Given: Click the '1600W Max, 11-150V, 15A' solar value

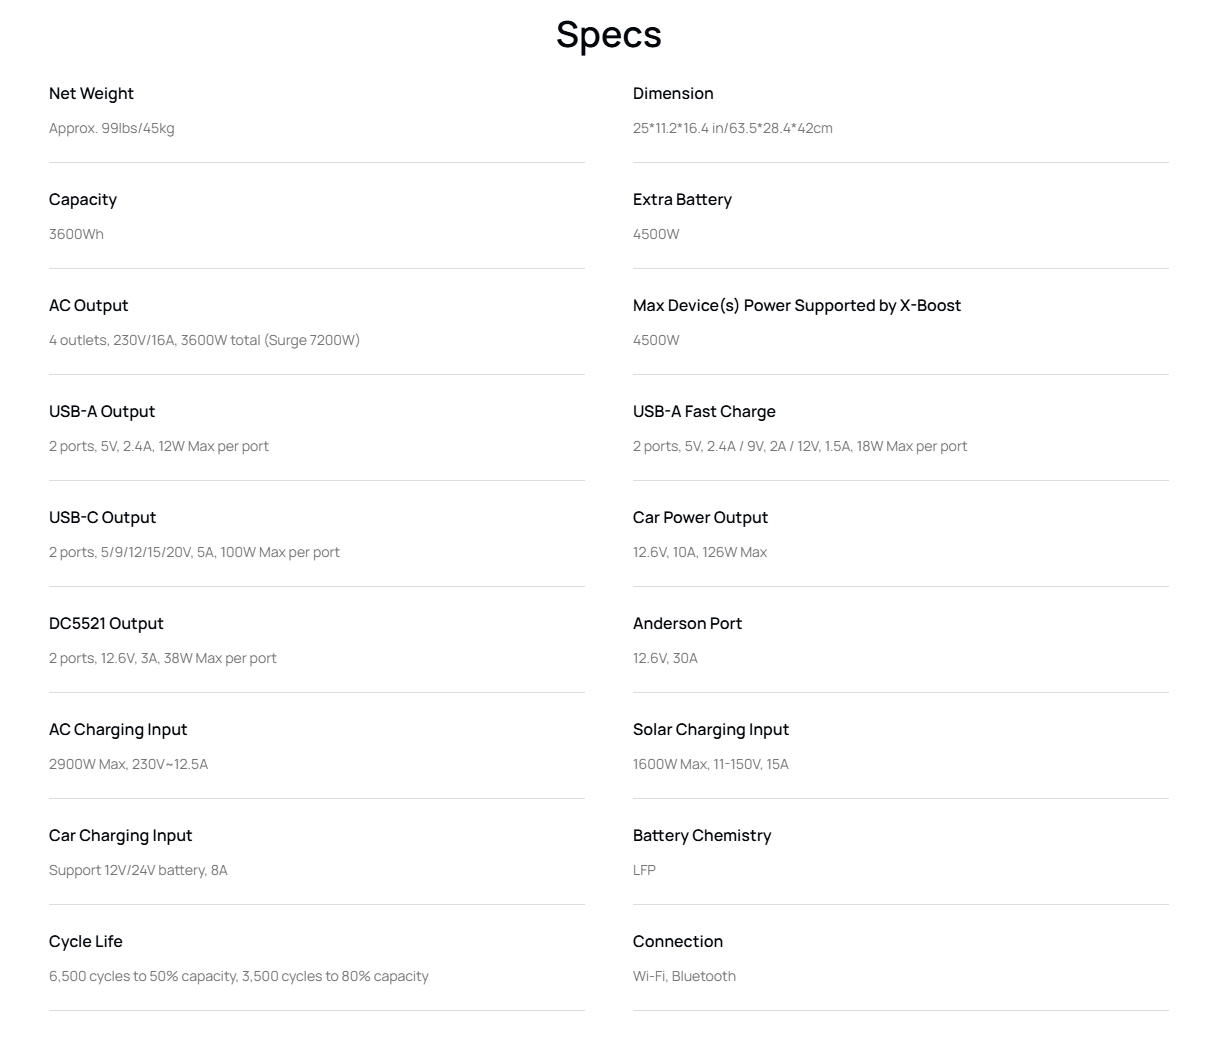Looking at the screenshot, I should point(710,764).
